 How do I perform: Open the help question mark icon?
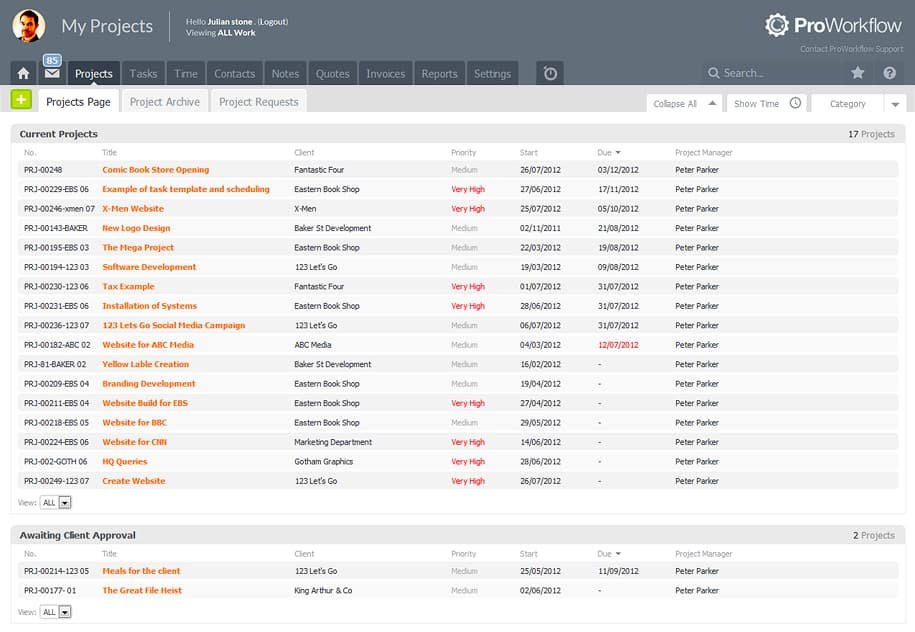click(889, 73)
